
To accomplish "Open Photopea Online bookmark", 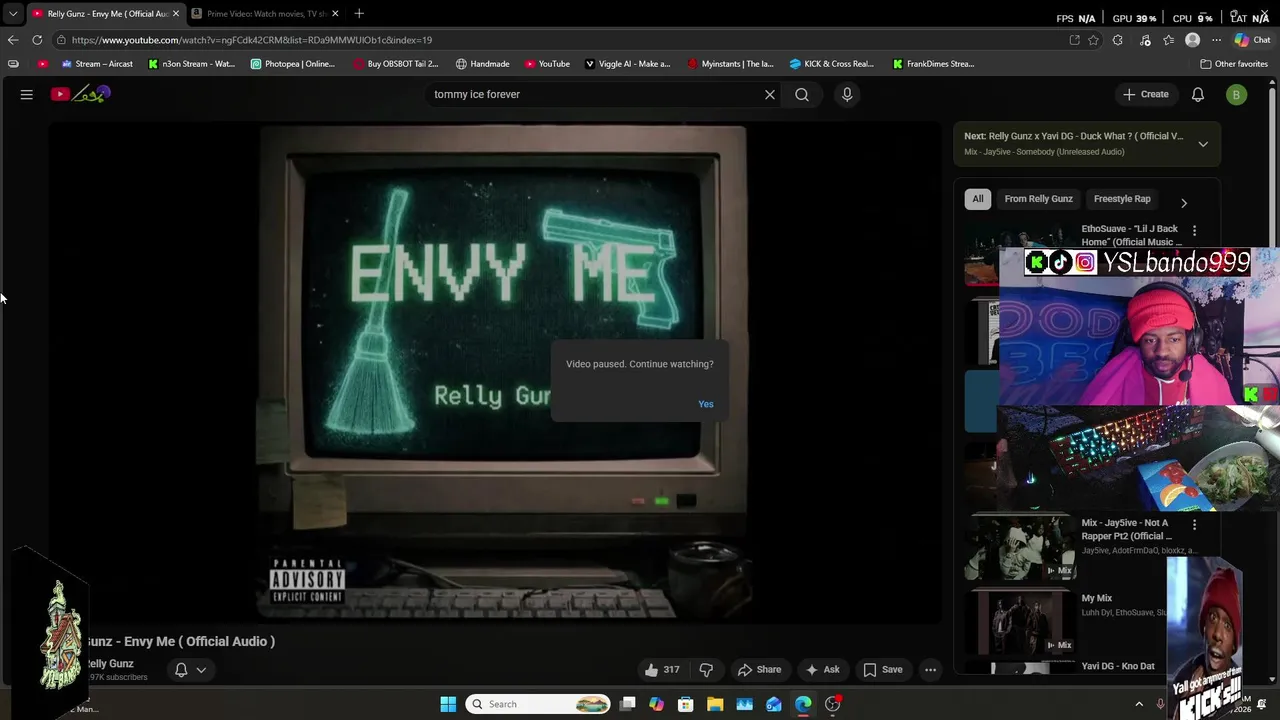I will [293, 64].
